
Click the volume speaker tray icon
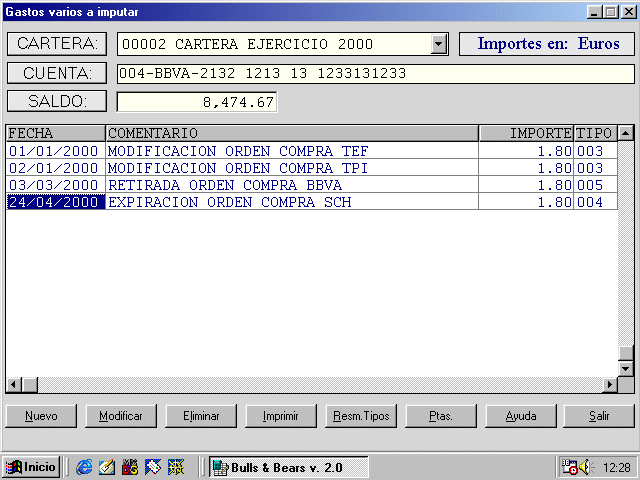(x=585, y=467)
